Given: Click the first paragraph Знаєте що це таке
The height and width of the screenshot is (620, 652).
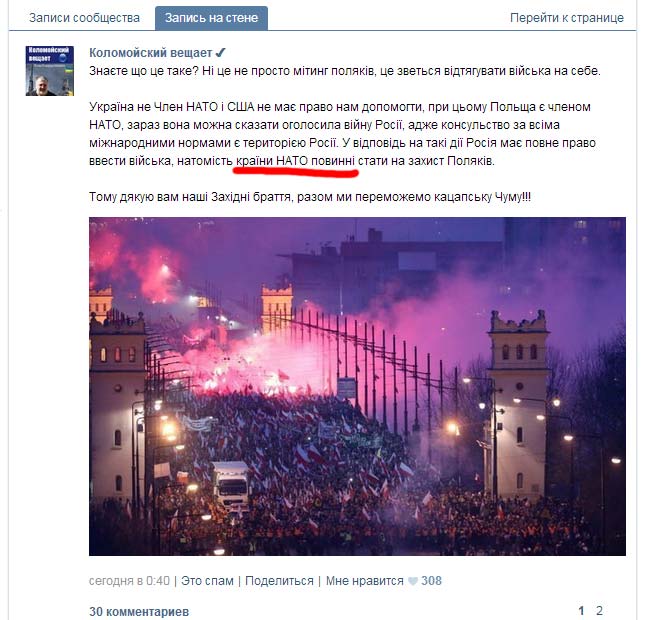Looking at the screenshot, I should click(345, 71).
